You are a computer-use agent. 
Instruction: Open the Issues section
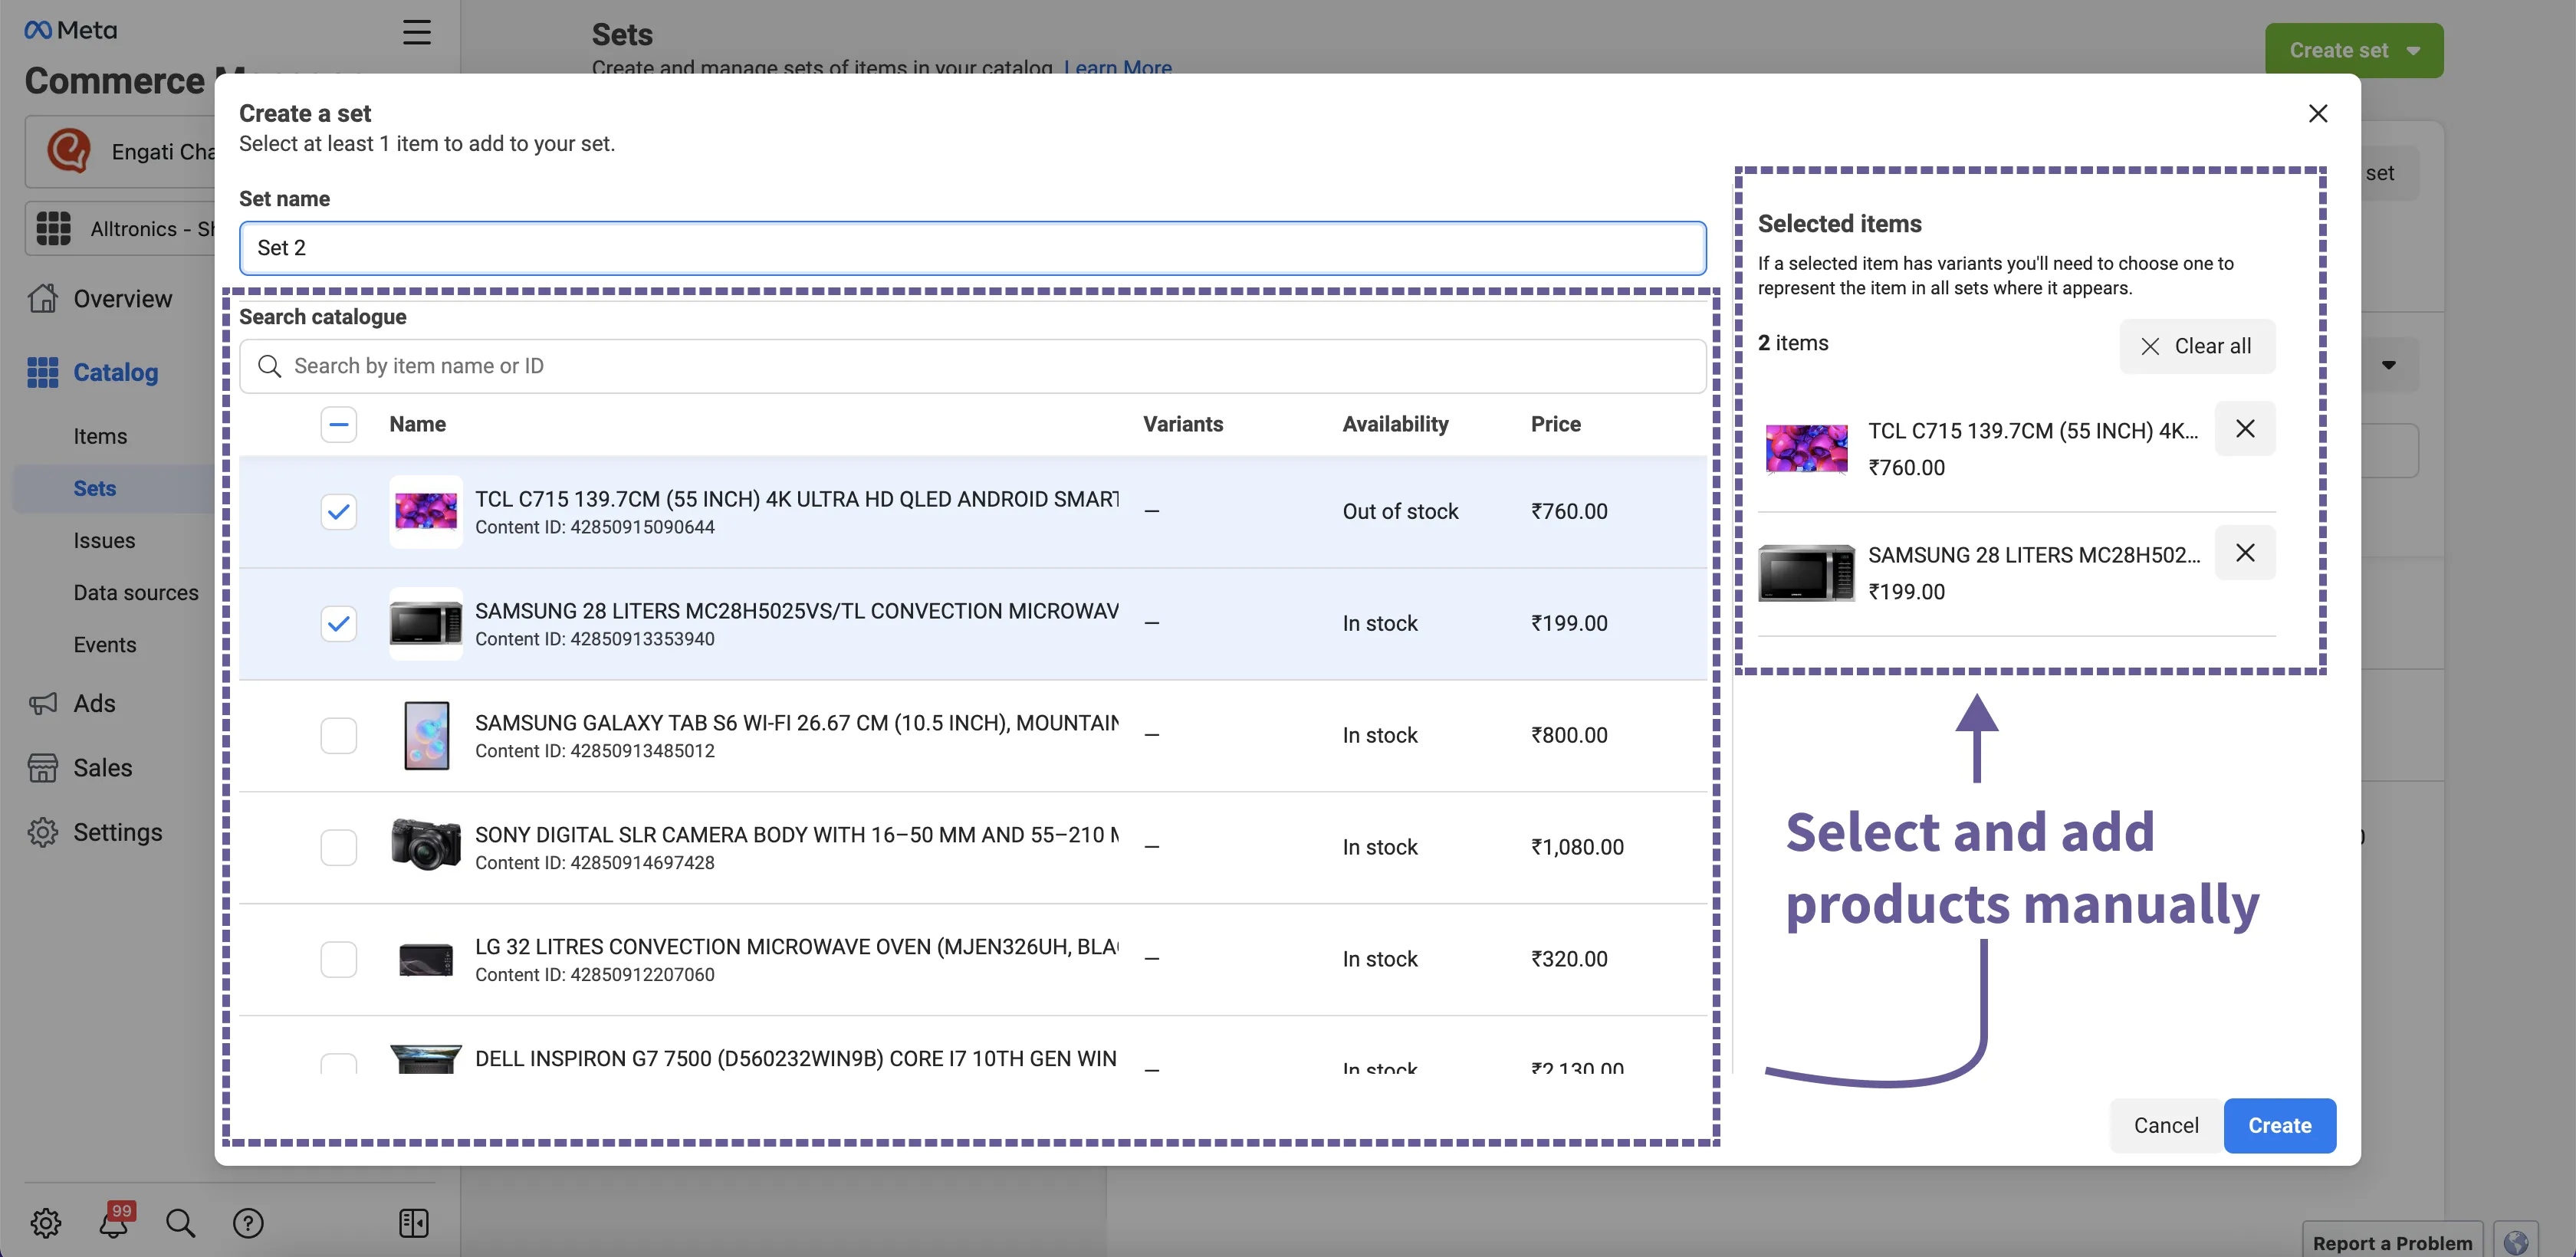104,540
